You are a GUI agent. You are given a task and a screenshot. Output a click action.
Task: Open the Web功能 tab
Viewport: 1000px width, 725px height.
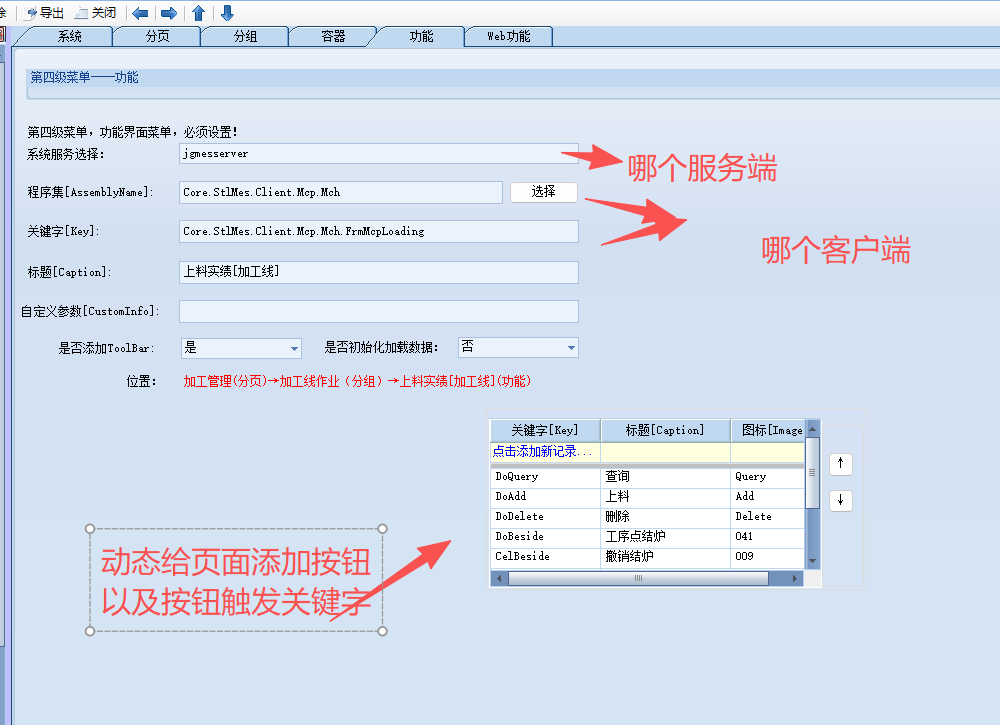click(x=508, y=35)
